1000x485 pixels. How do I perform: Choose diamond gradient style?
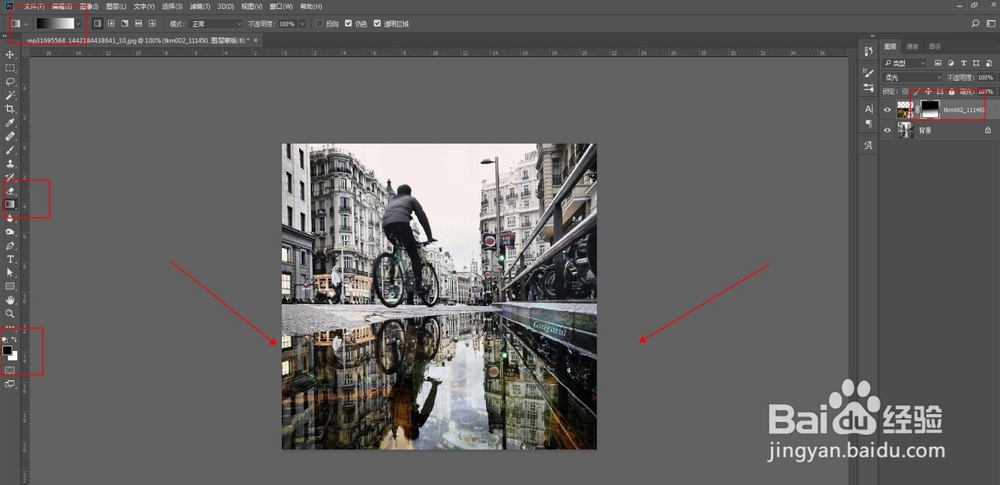pyautogui.click(x=152, y=24)
